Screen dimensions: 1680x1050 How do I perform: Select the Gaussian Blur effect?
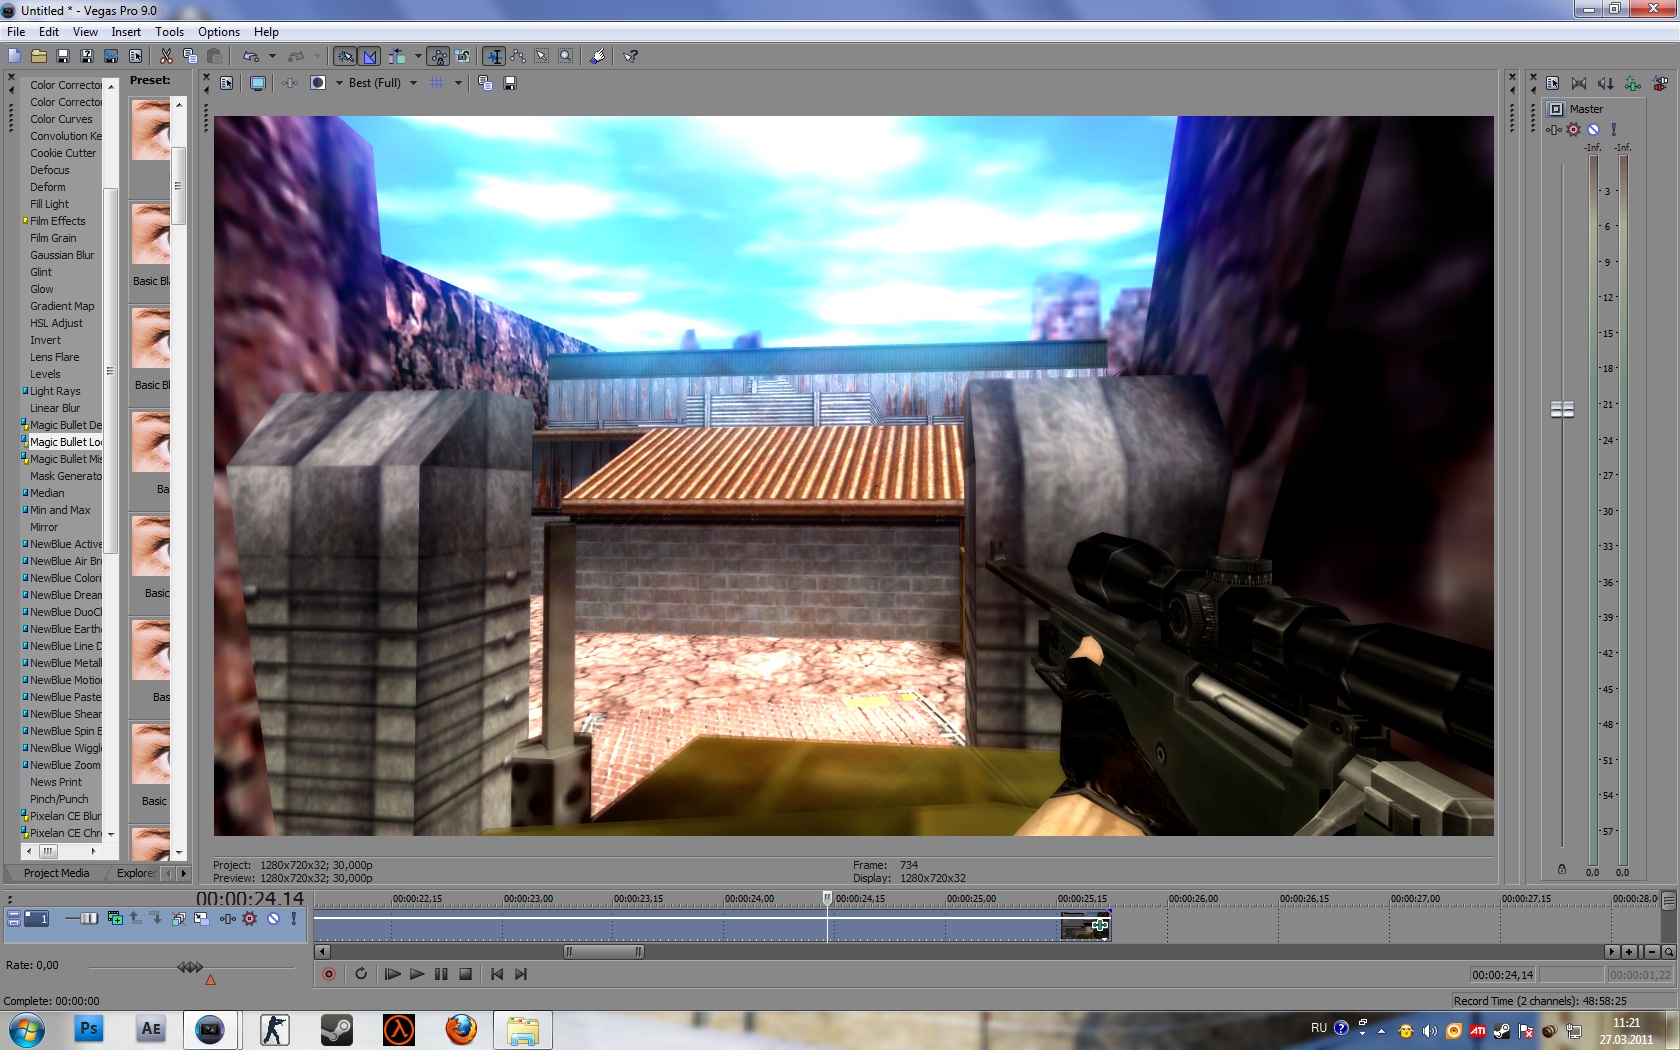pos(62,255)
